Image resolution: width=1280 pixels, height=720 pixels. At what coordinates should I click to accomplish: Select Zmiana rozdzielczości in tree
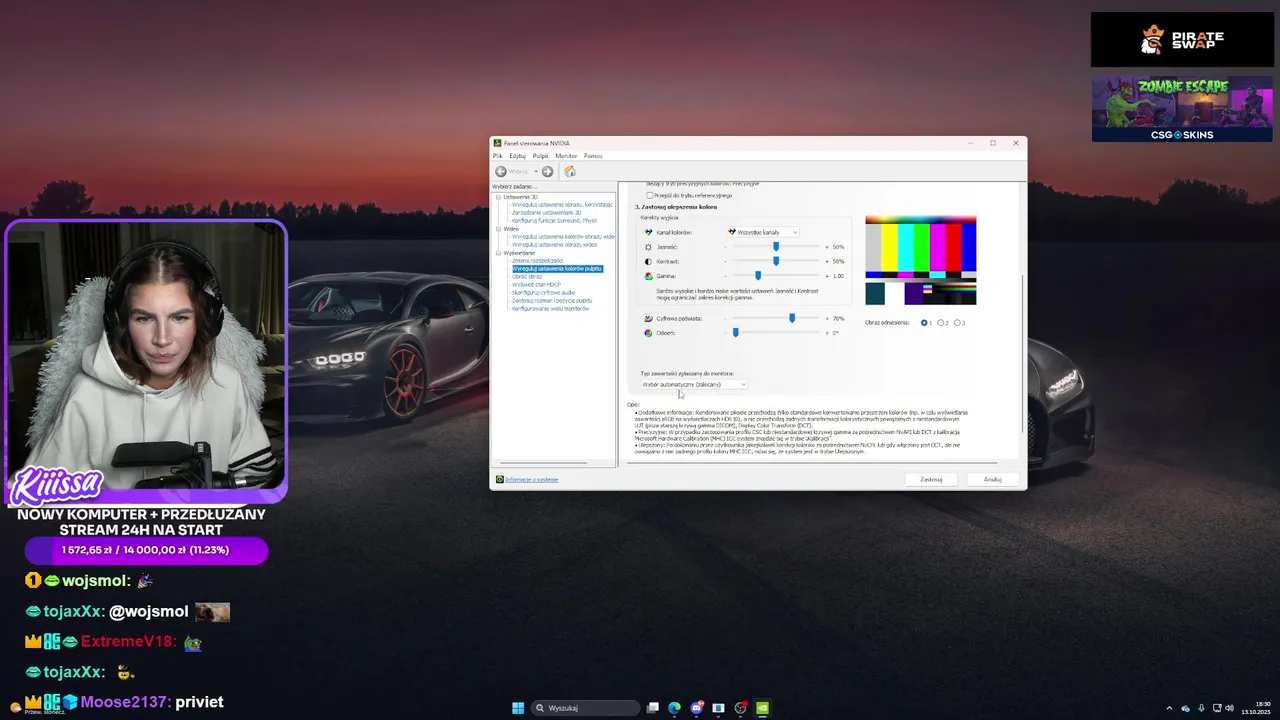537,261
